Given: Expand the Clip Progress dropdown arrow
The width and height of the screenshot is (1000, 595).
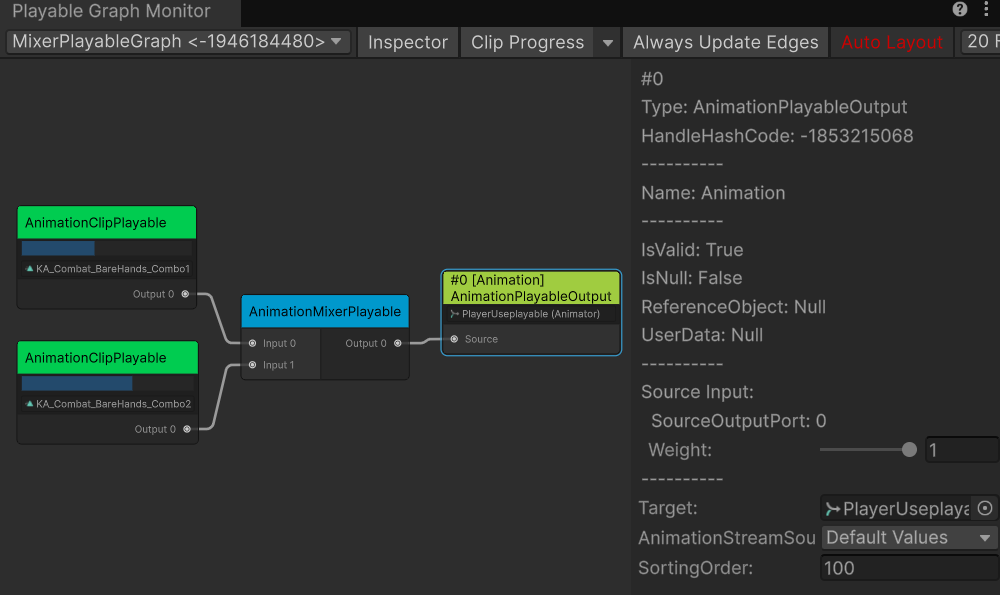Looking at the screenshot, I should click(607, 43).
